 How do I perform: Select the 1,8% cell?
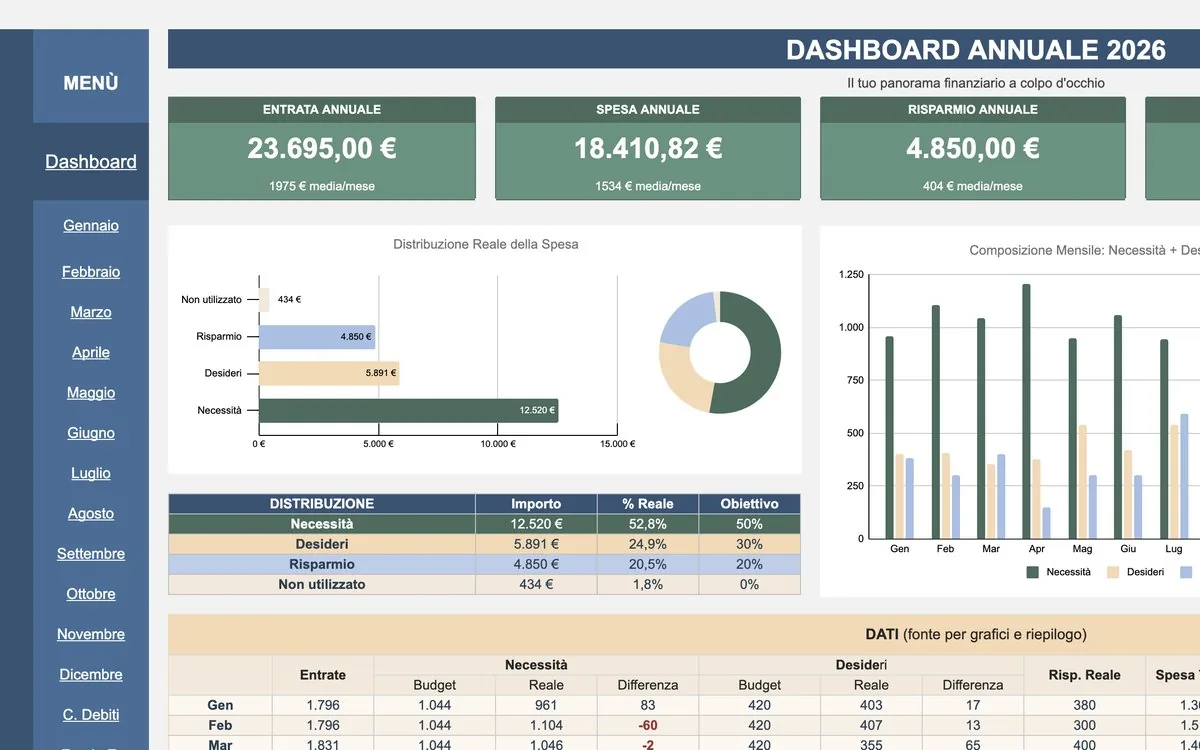pos(648,584)
